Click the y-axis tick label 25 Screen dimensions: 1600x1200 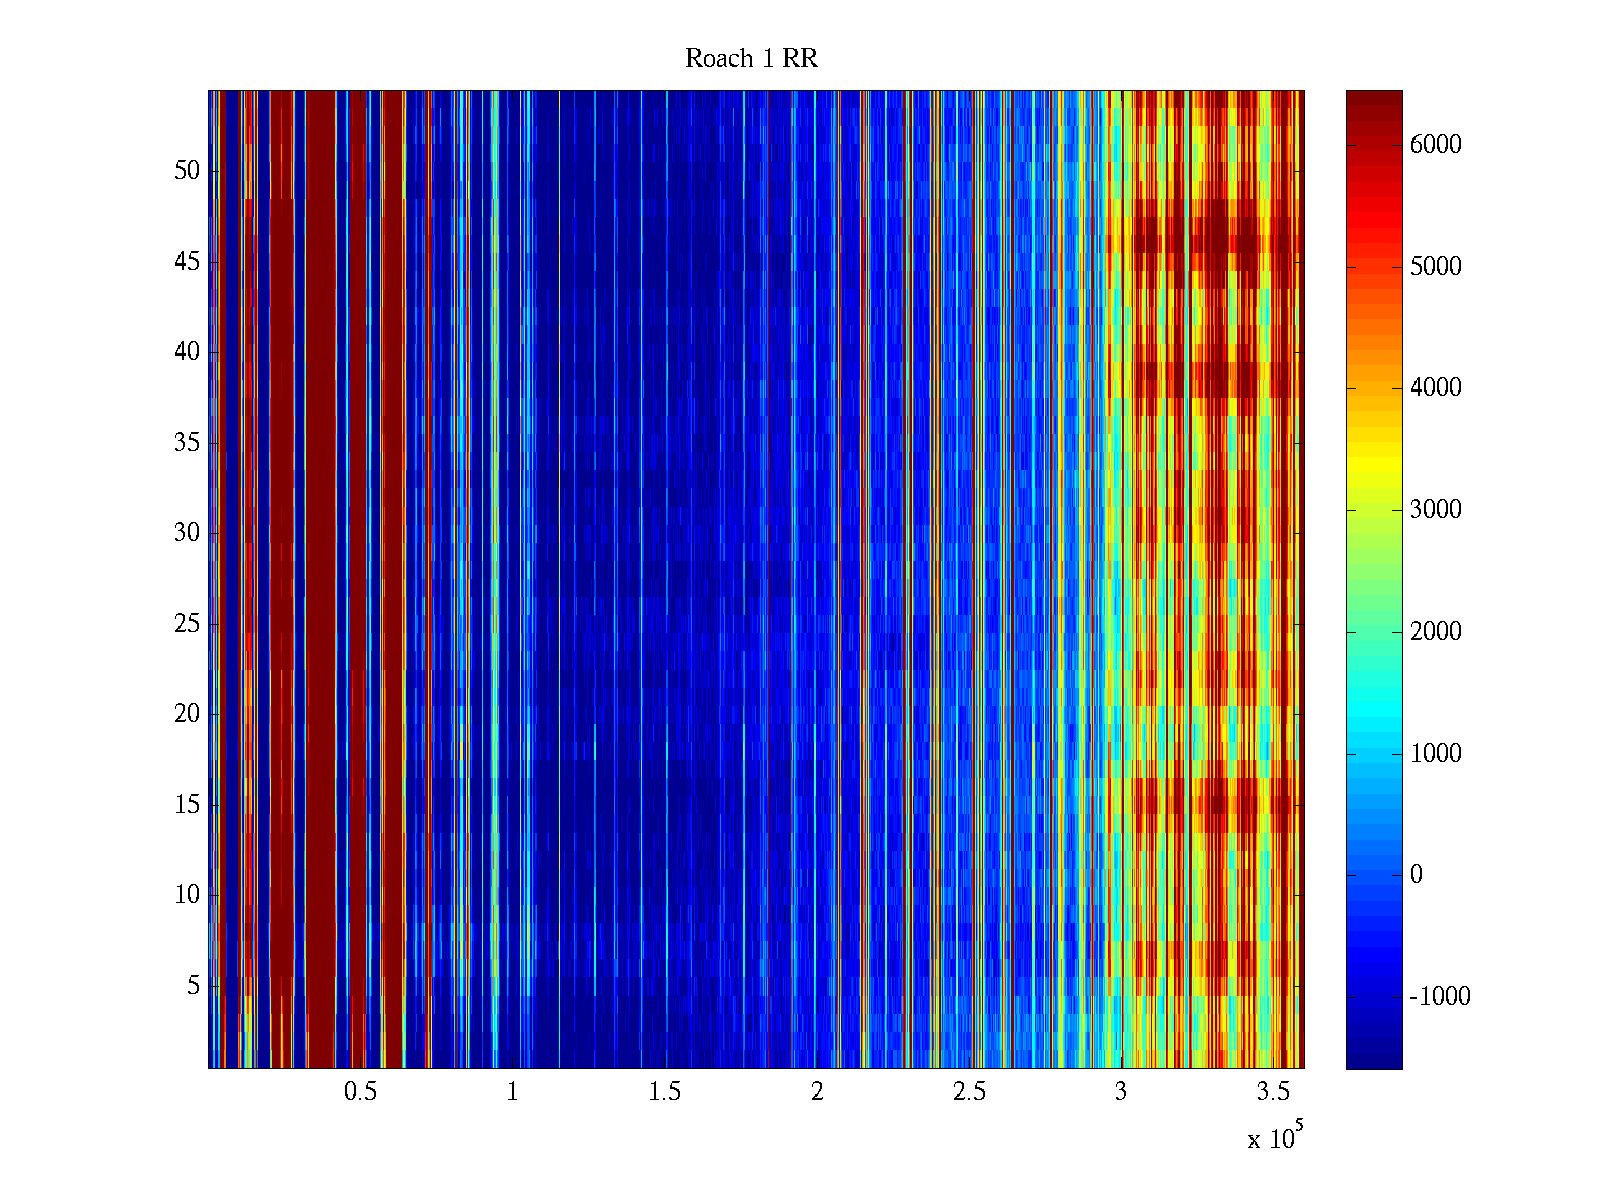click(x=187, y=624)
